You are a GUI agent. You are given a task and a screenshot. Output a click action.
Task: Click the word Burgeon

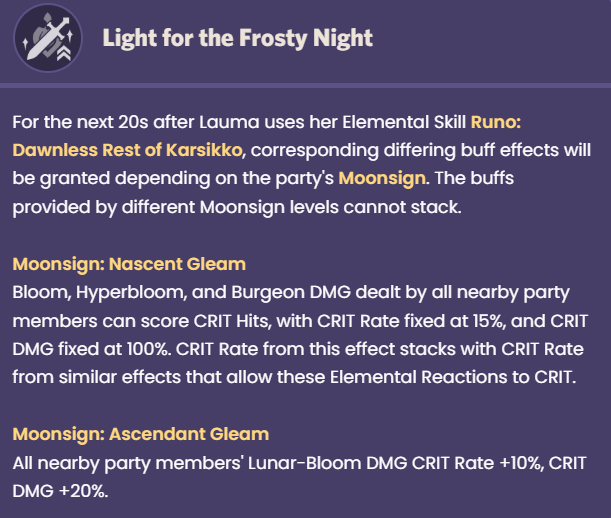268,293
